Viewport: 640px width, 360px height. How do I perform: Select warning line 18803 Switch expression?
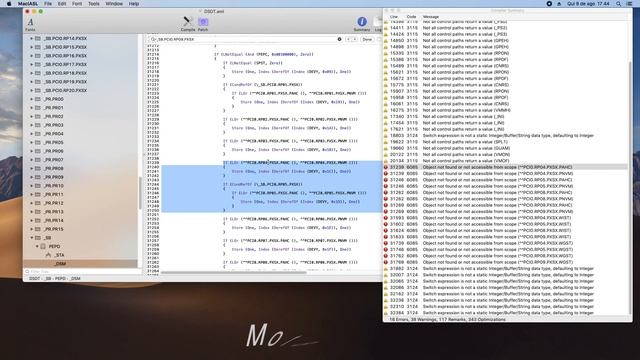505,136
